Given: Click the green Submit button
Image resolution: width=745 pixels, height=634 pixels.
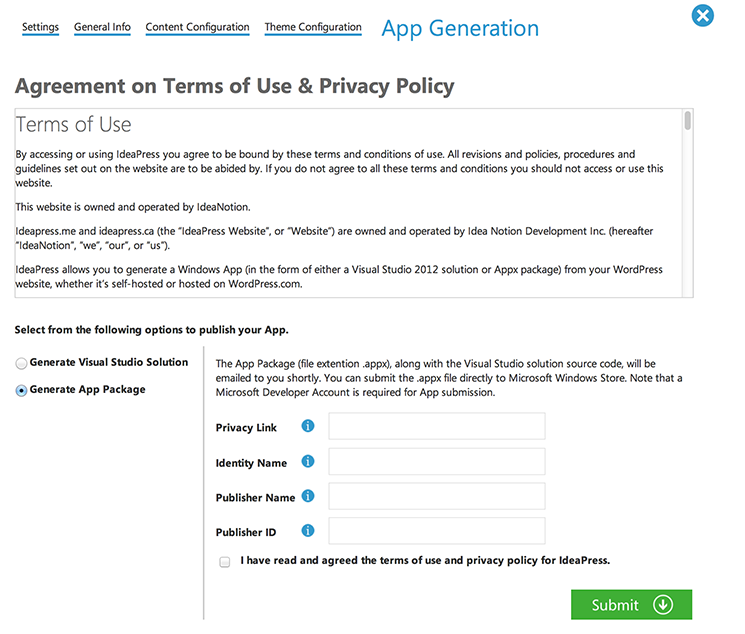Looking at the screenshot, I should (x=631, y=605).
